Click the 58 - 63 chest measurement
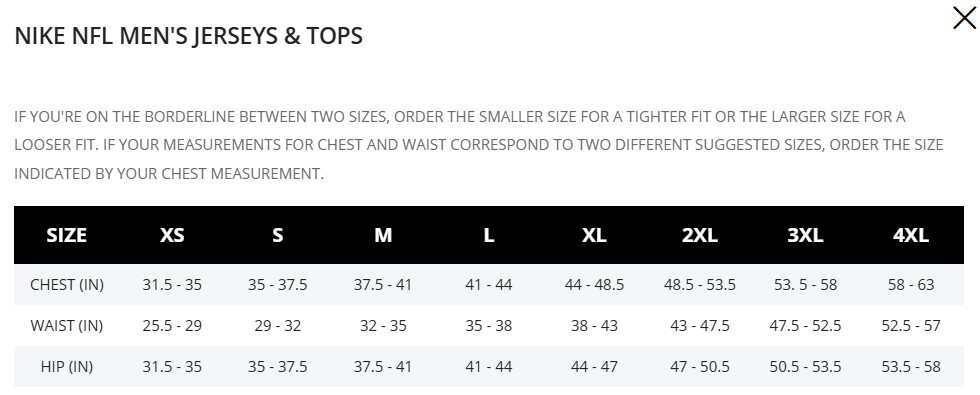This screenshot has height=395, width=980. coord(911,285)
